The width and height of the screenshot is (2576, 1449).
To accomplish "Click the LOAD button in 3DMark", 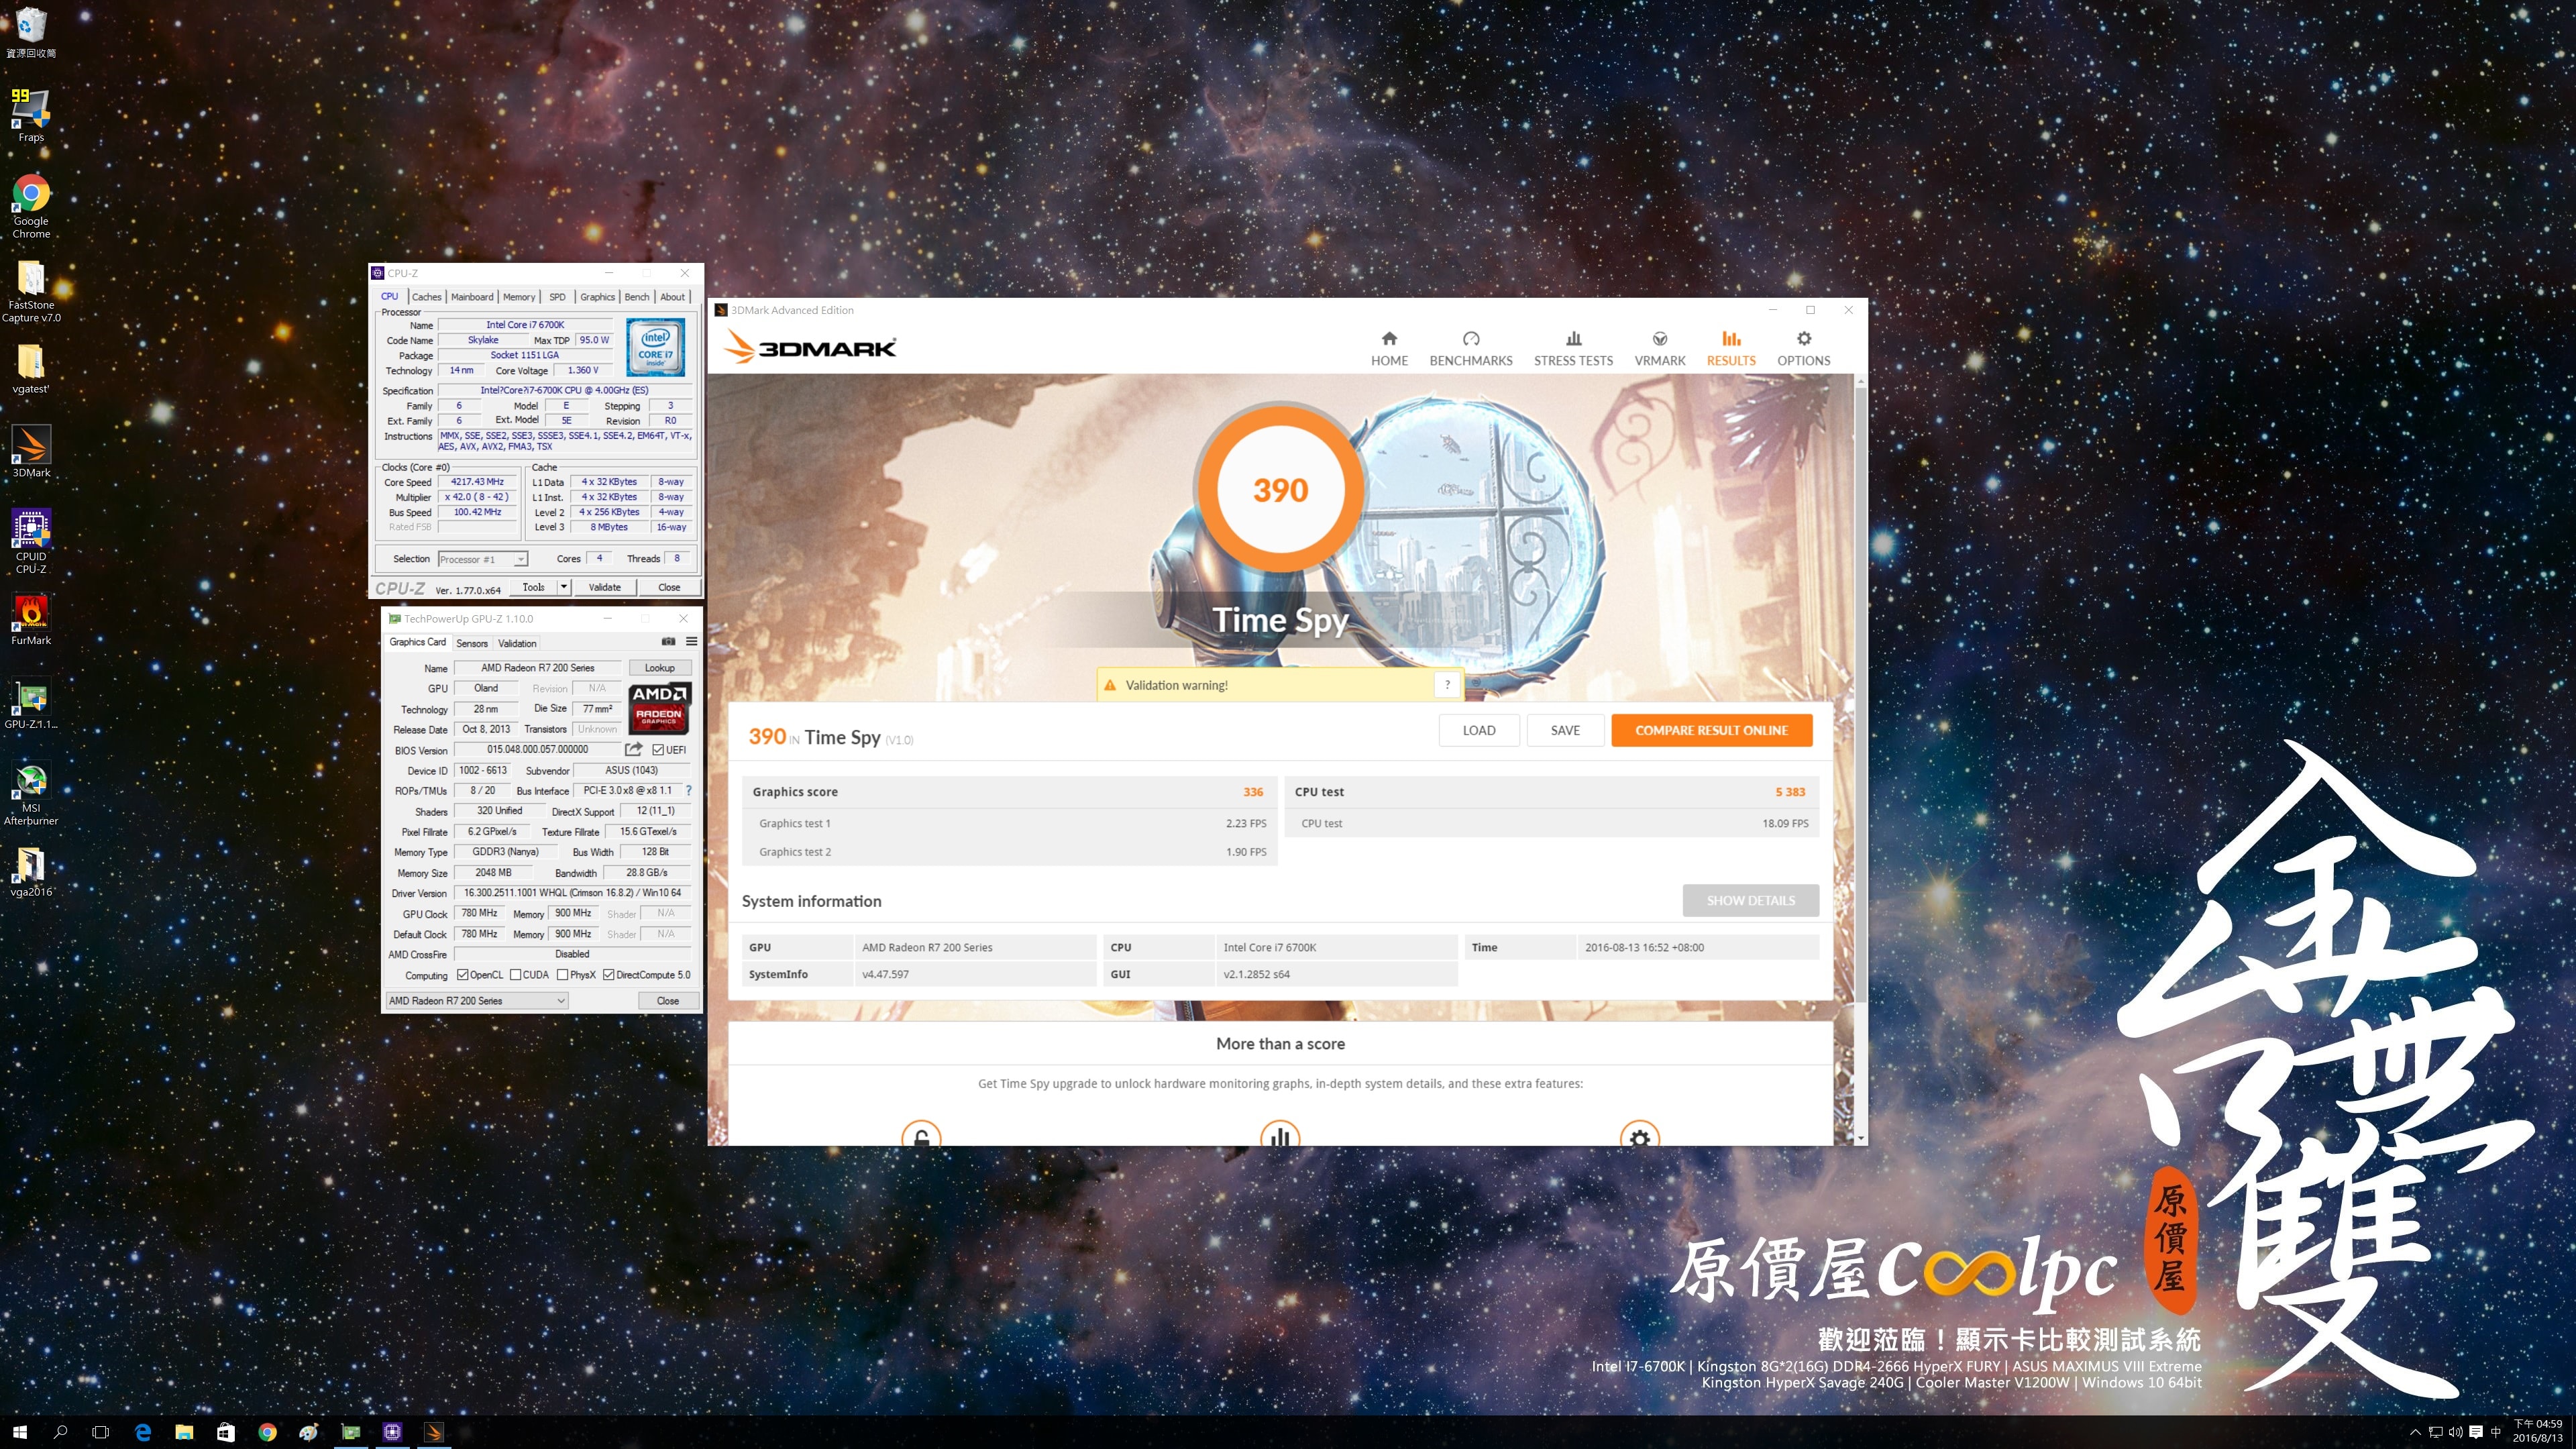I will pos(1479,730).
